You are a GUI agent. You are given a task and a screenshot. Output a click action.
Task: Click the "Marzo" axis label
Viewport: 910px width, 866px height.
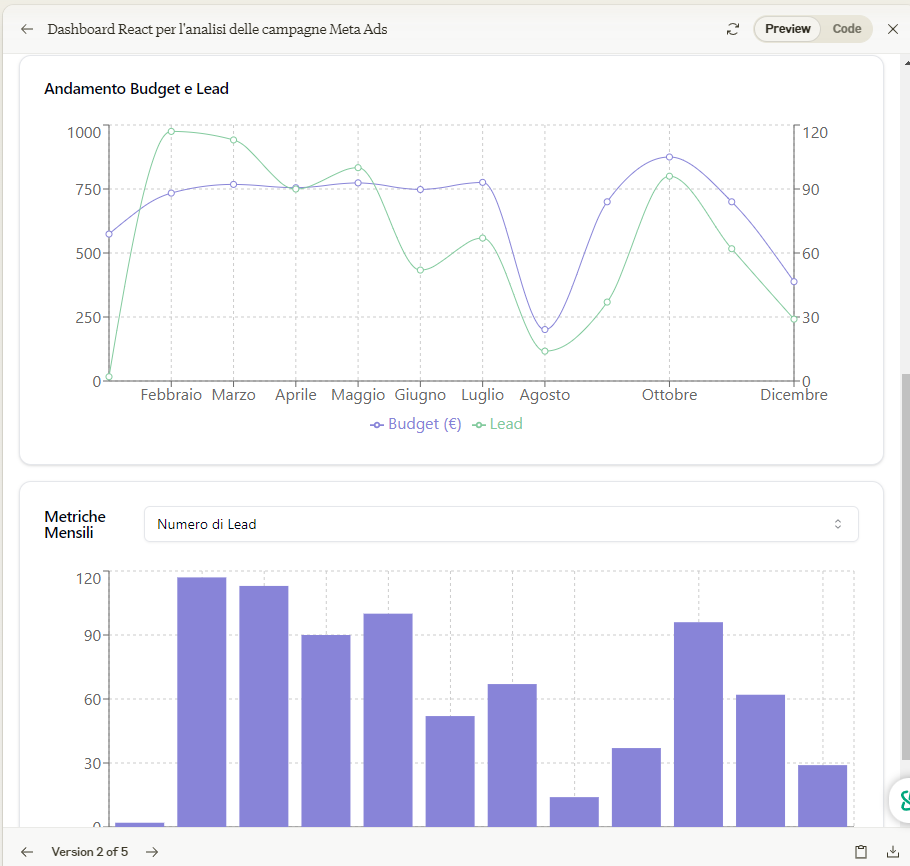coord(233,395)
